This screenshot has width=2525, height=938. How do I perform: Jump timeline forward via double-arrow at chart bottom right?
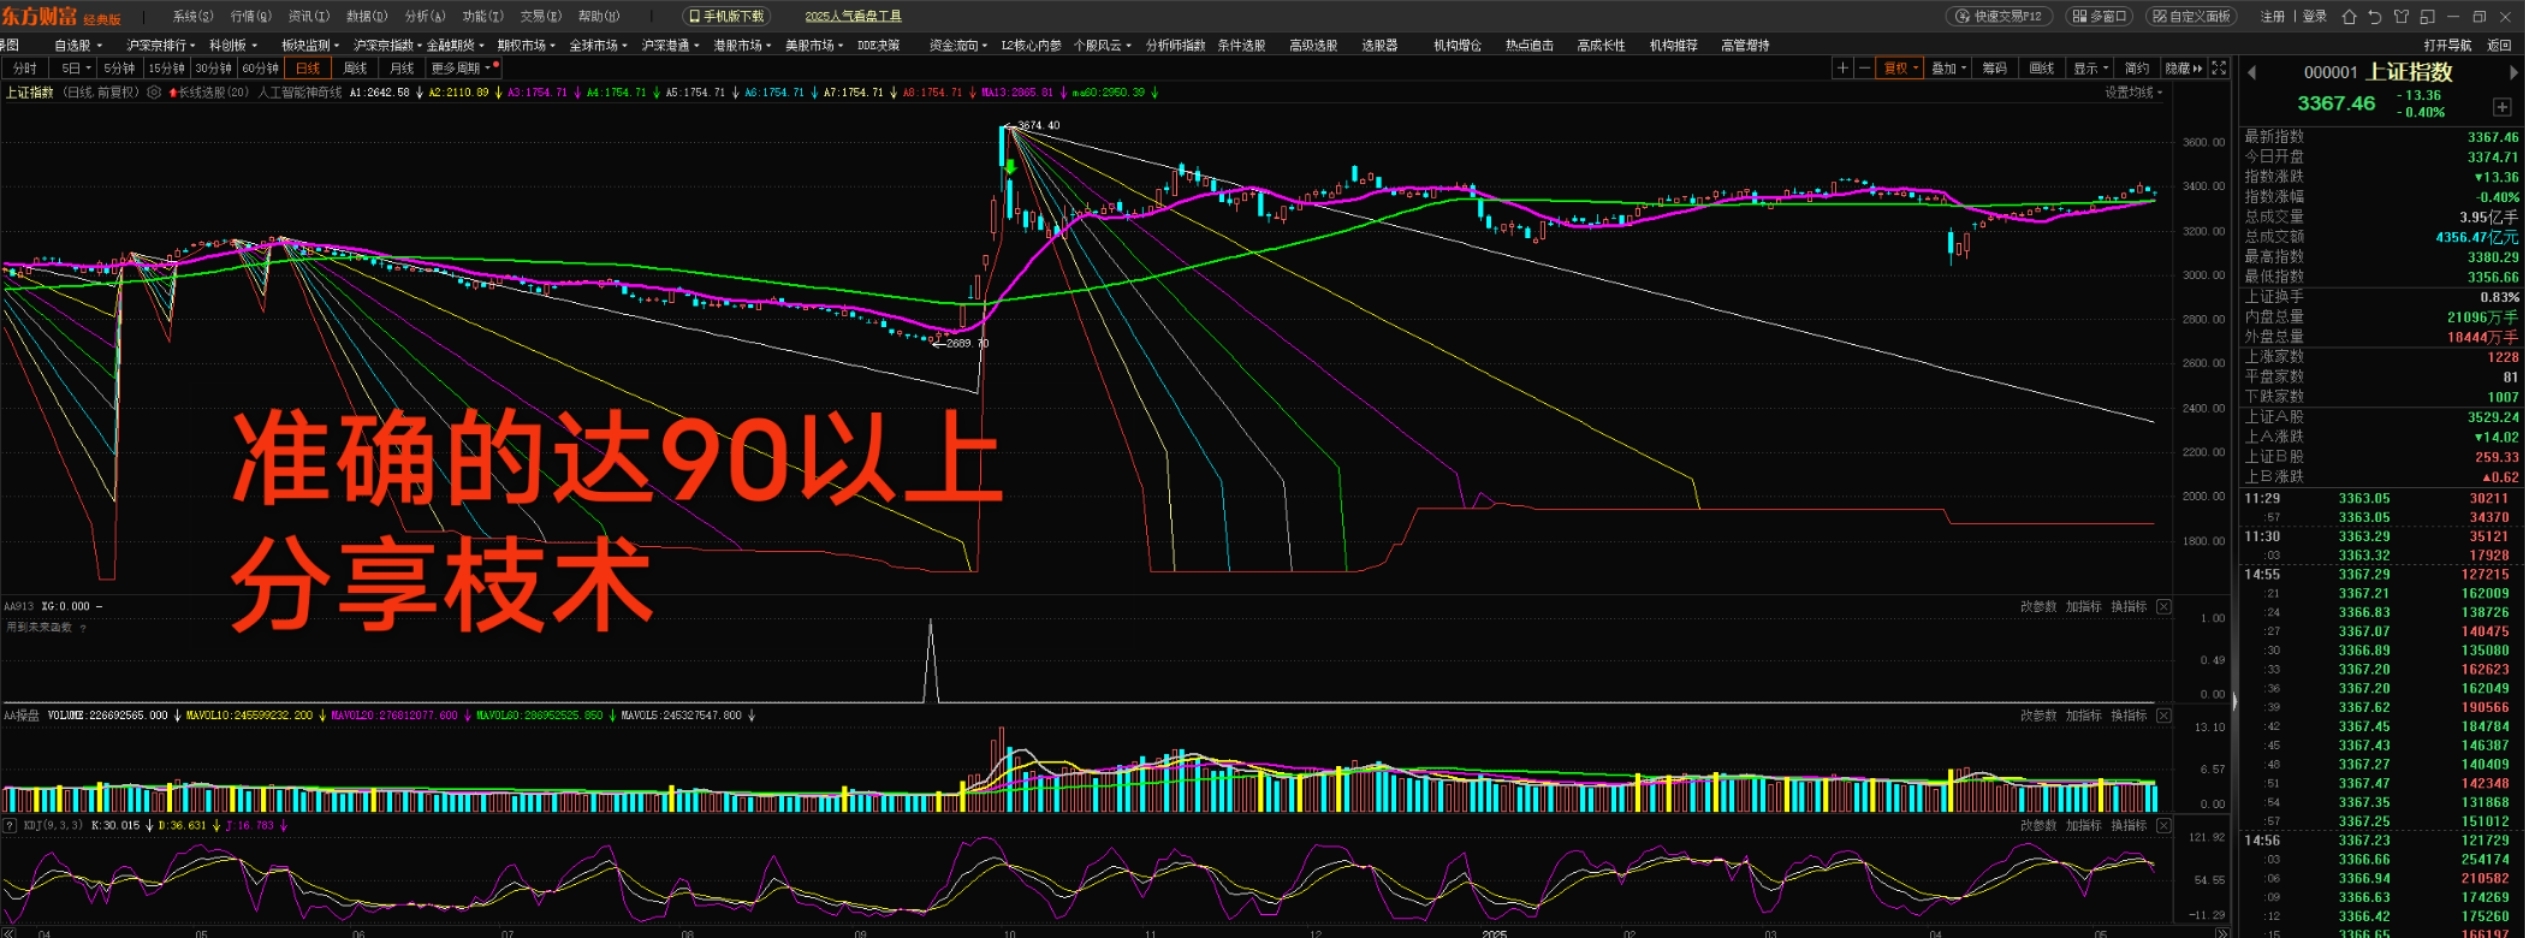2222,933
